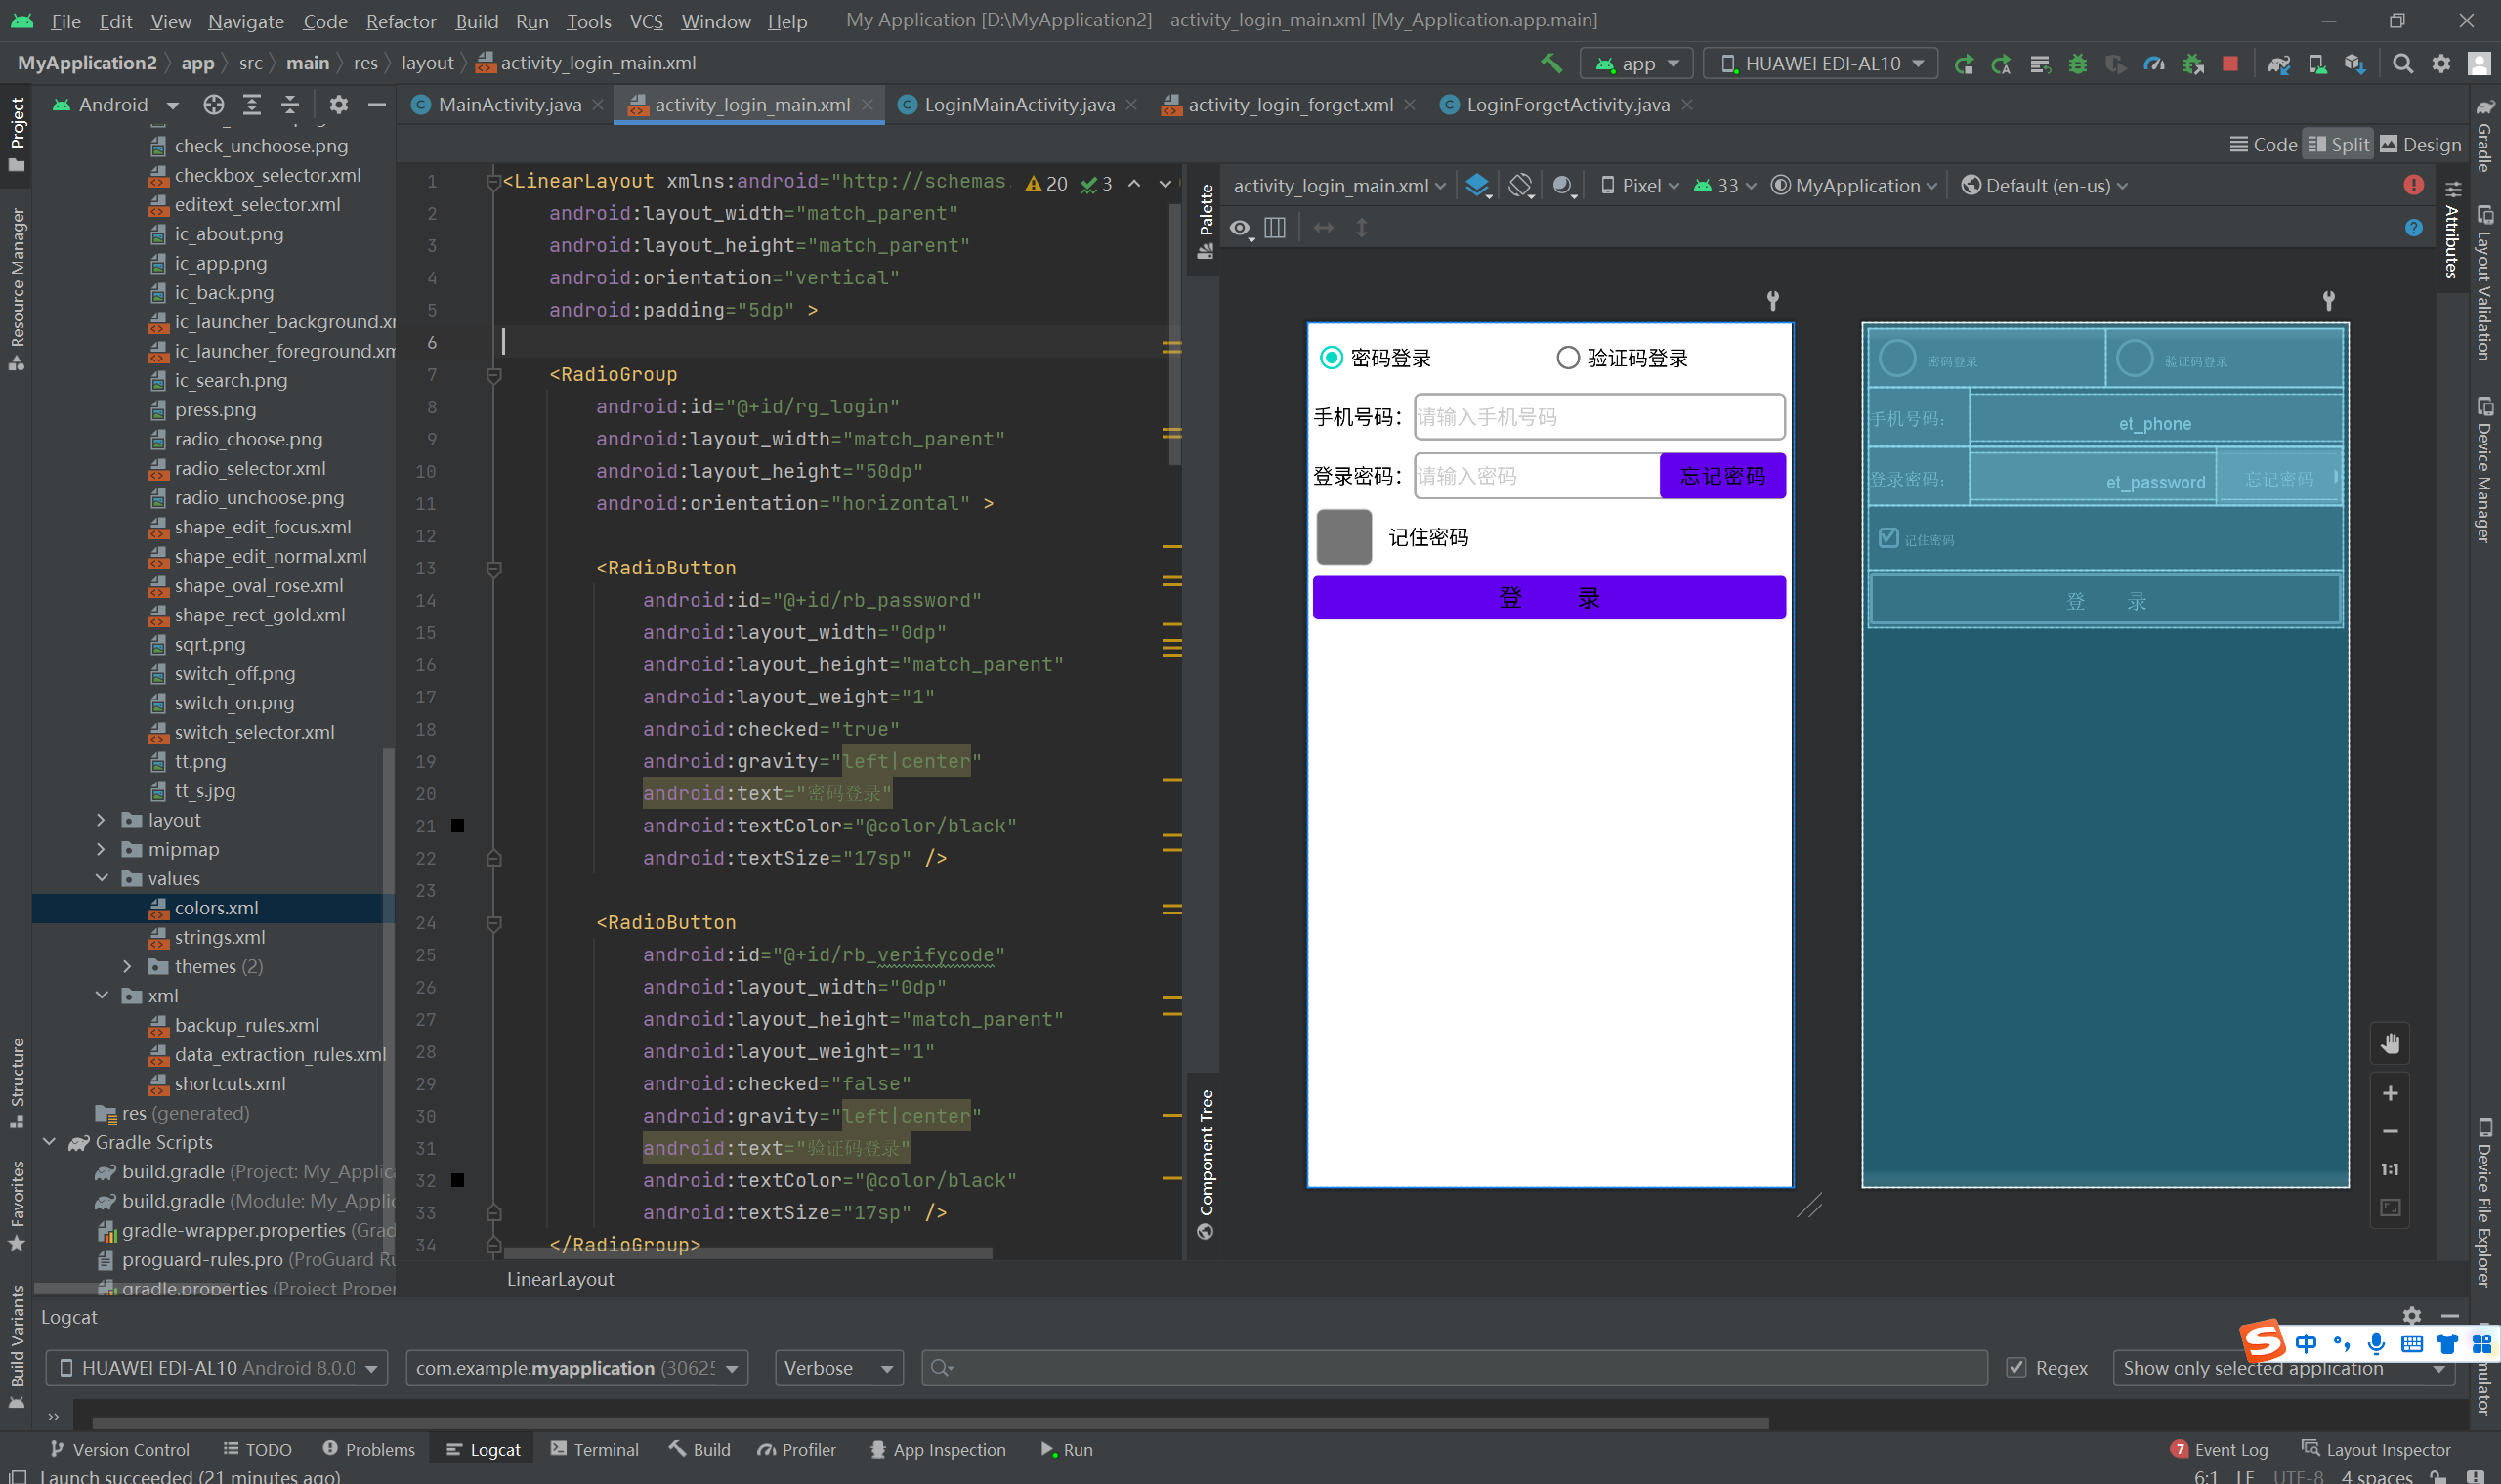
Task: Click black color swatch on line 21
Action: 458,825
